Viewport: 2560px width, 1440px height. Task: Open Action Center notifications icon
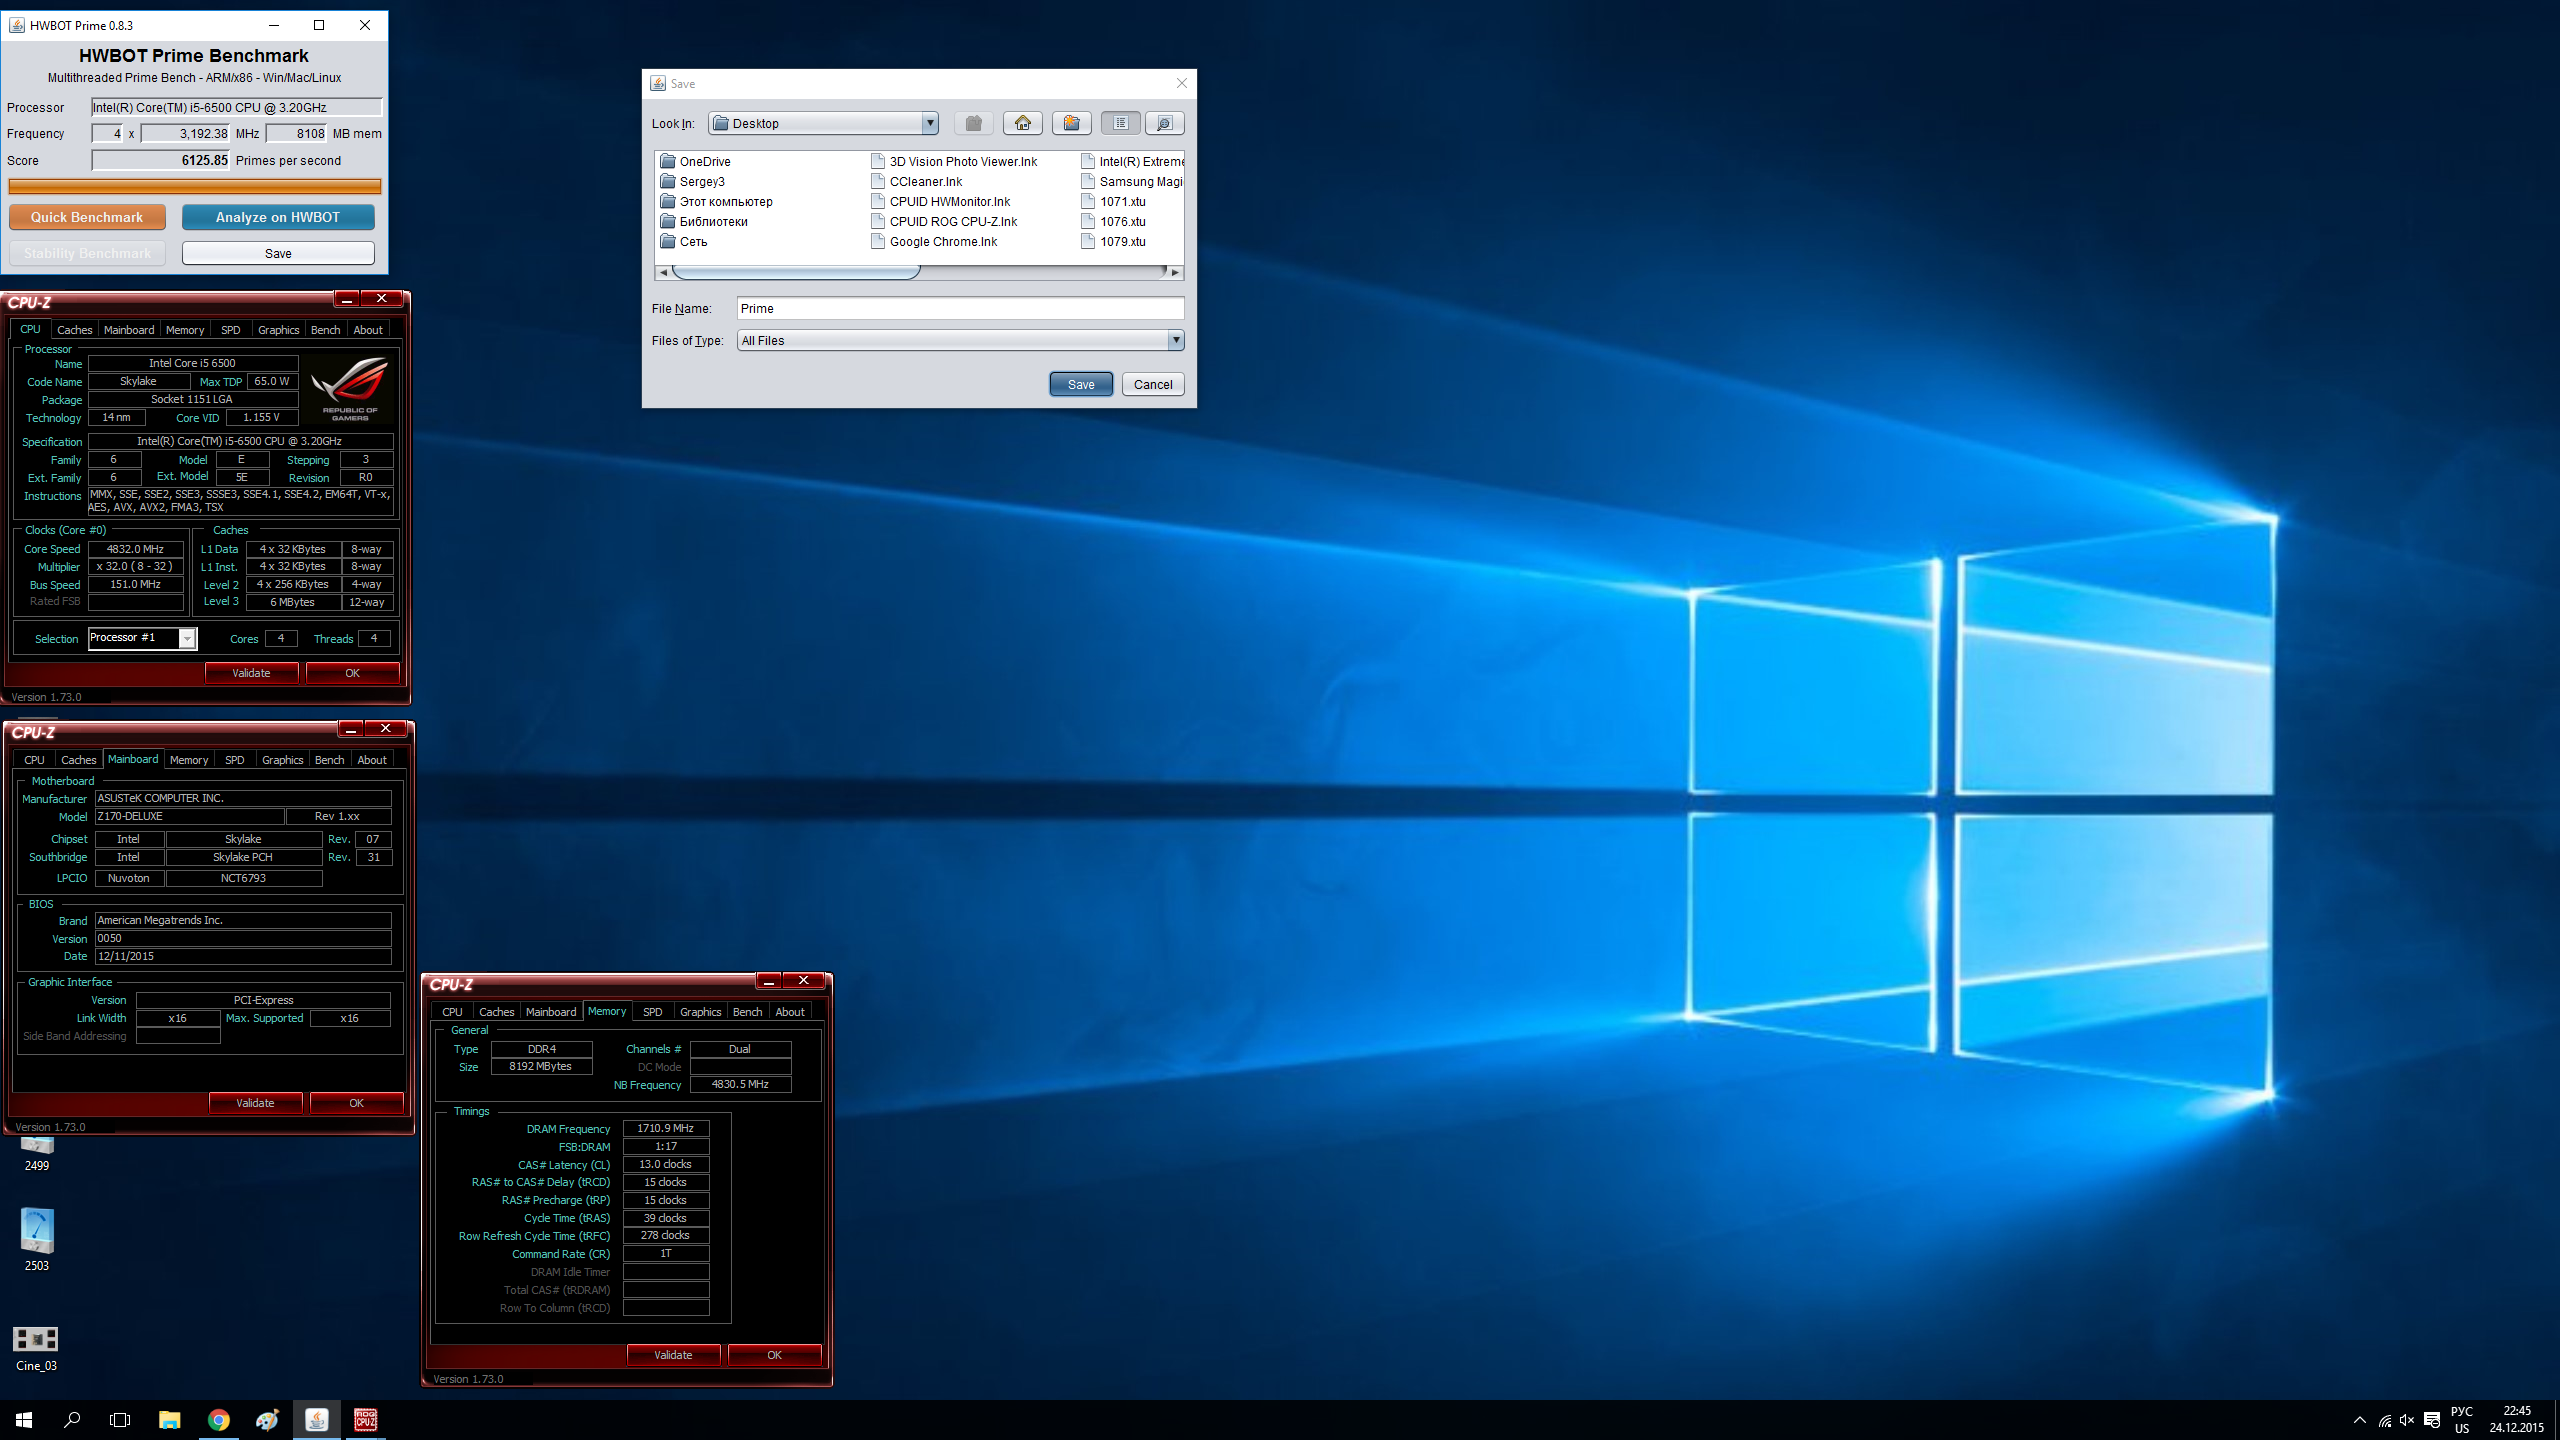point(2432,1420)
